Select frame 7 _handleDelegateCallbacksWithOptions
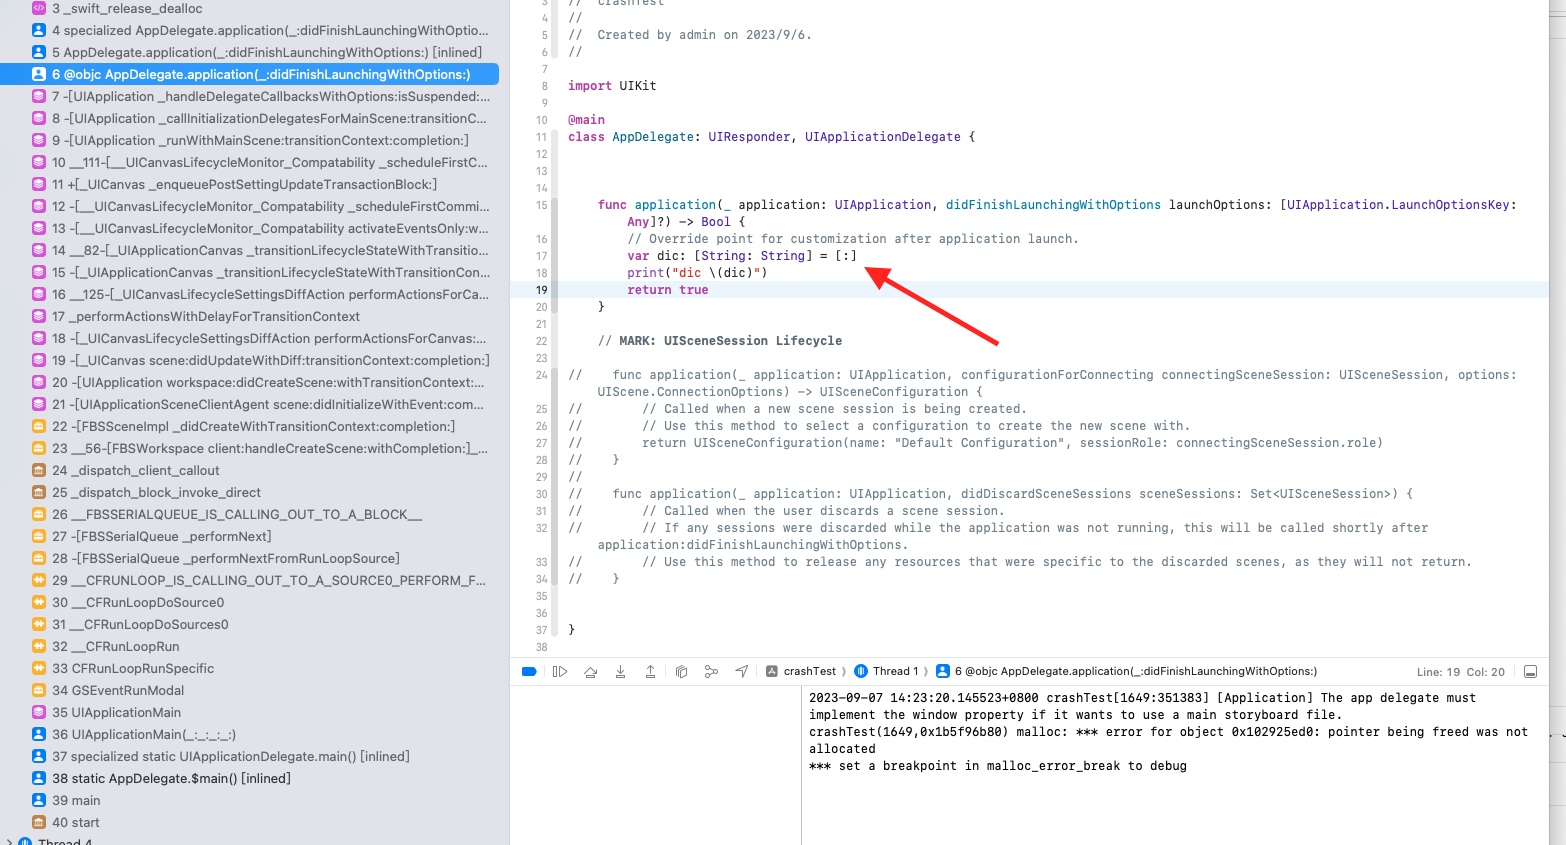This screenshot has height=845, width=1566. click(x=250, y=96)
